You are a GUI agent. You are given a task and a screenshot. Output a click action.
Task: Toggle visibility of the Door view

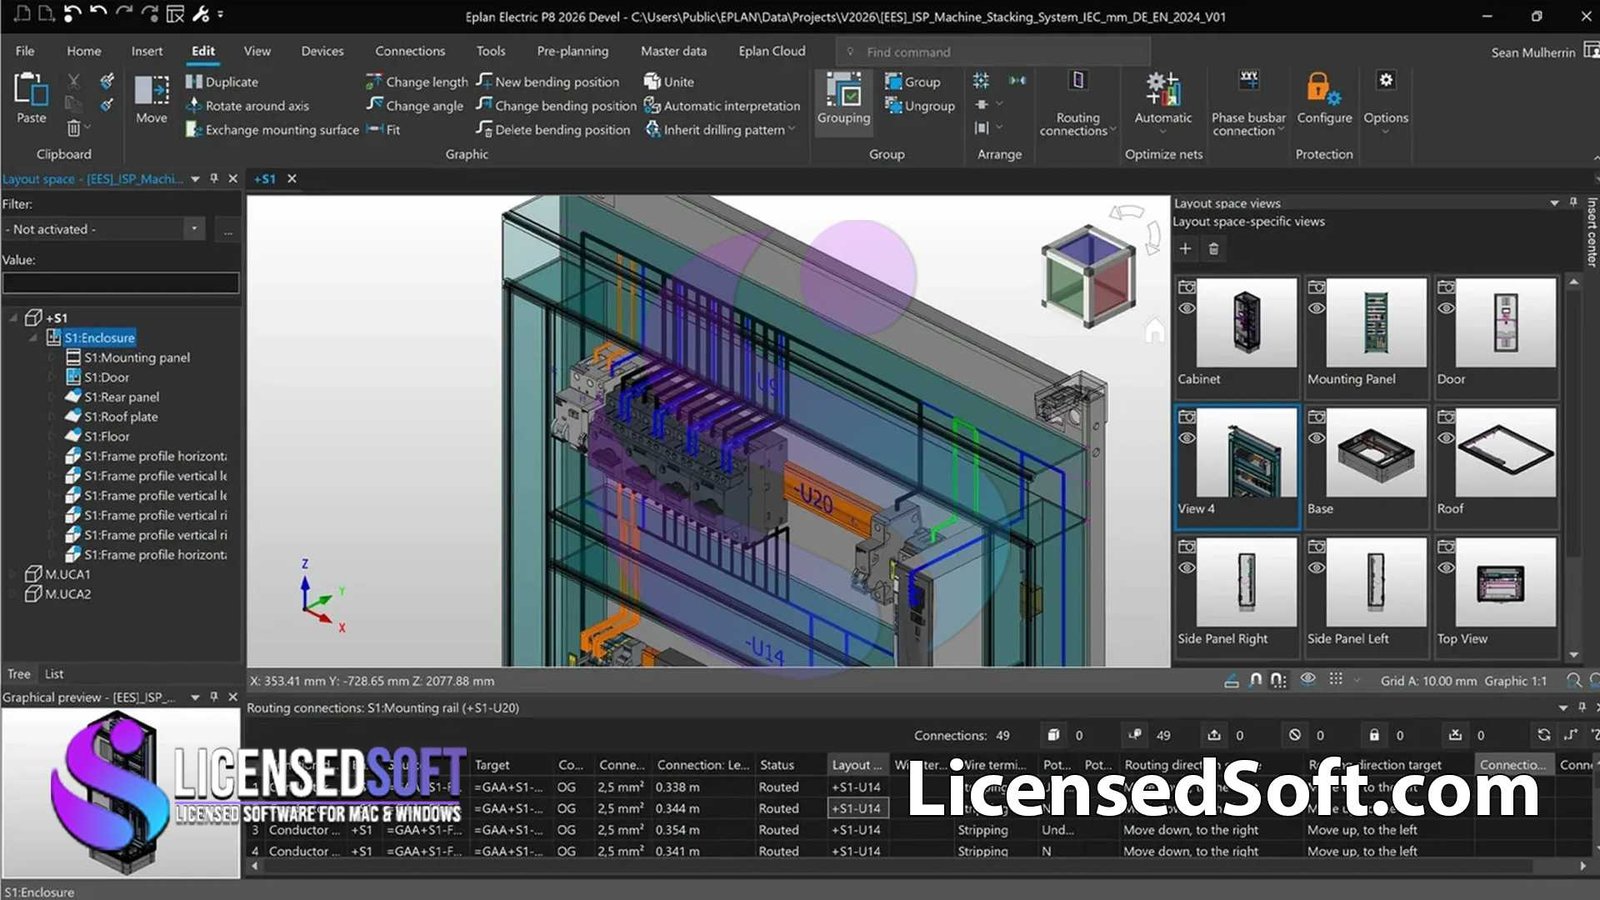coord(1444,306)
